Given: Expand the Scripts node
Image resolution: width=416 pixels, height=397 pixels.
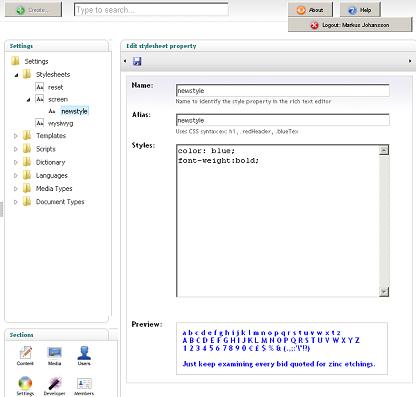Looking at the screenshot, I should click(16, 149).
